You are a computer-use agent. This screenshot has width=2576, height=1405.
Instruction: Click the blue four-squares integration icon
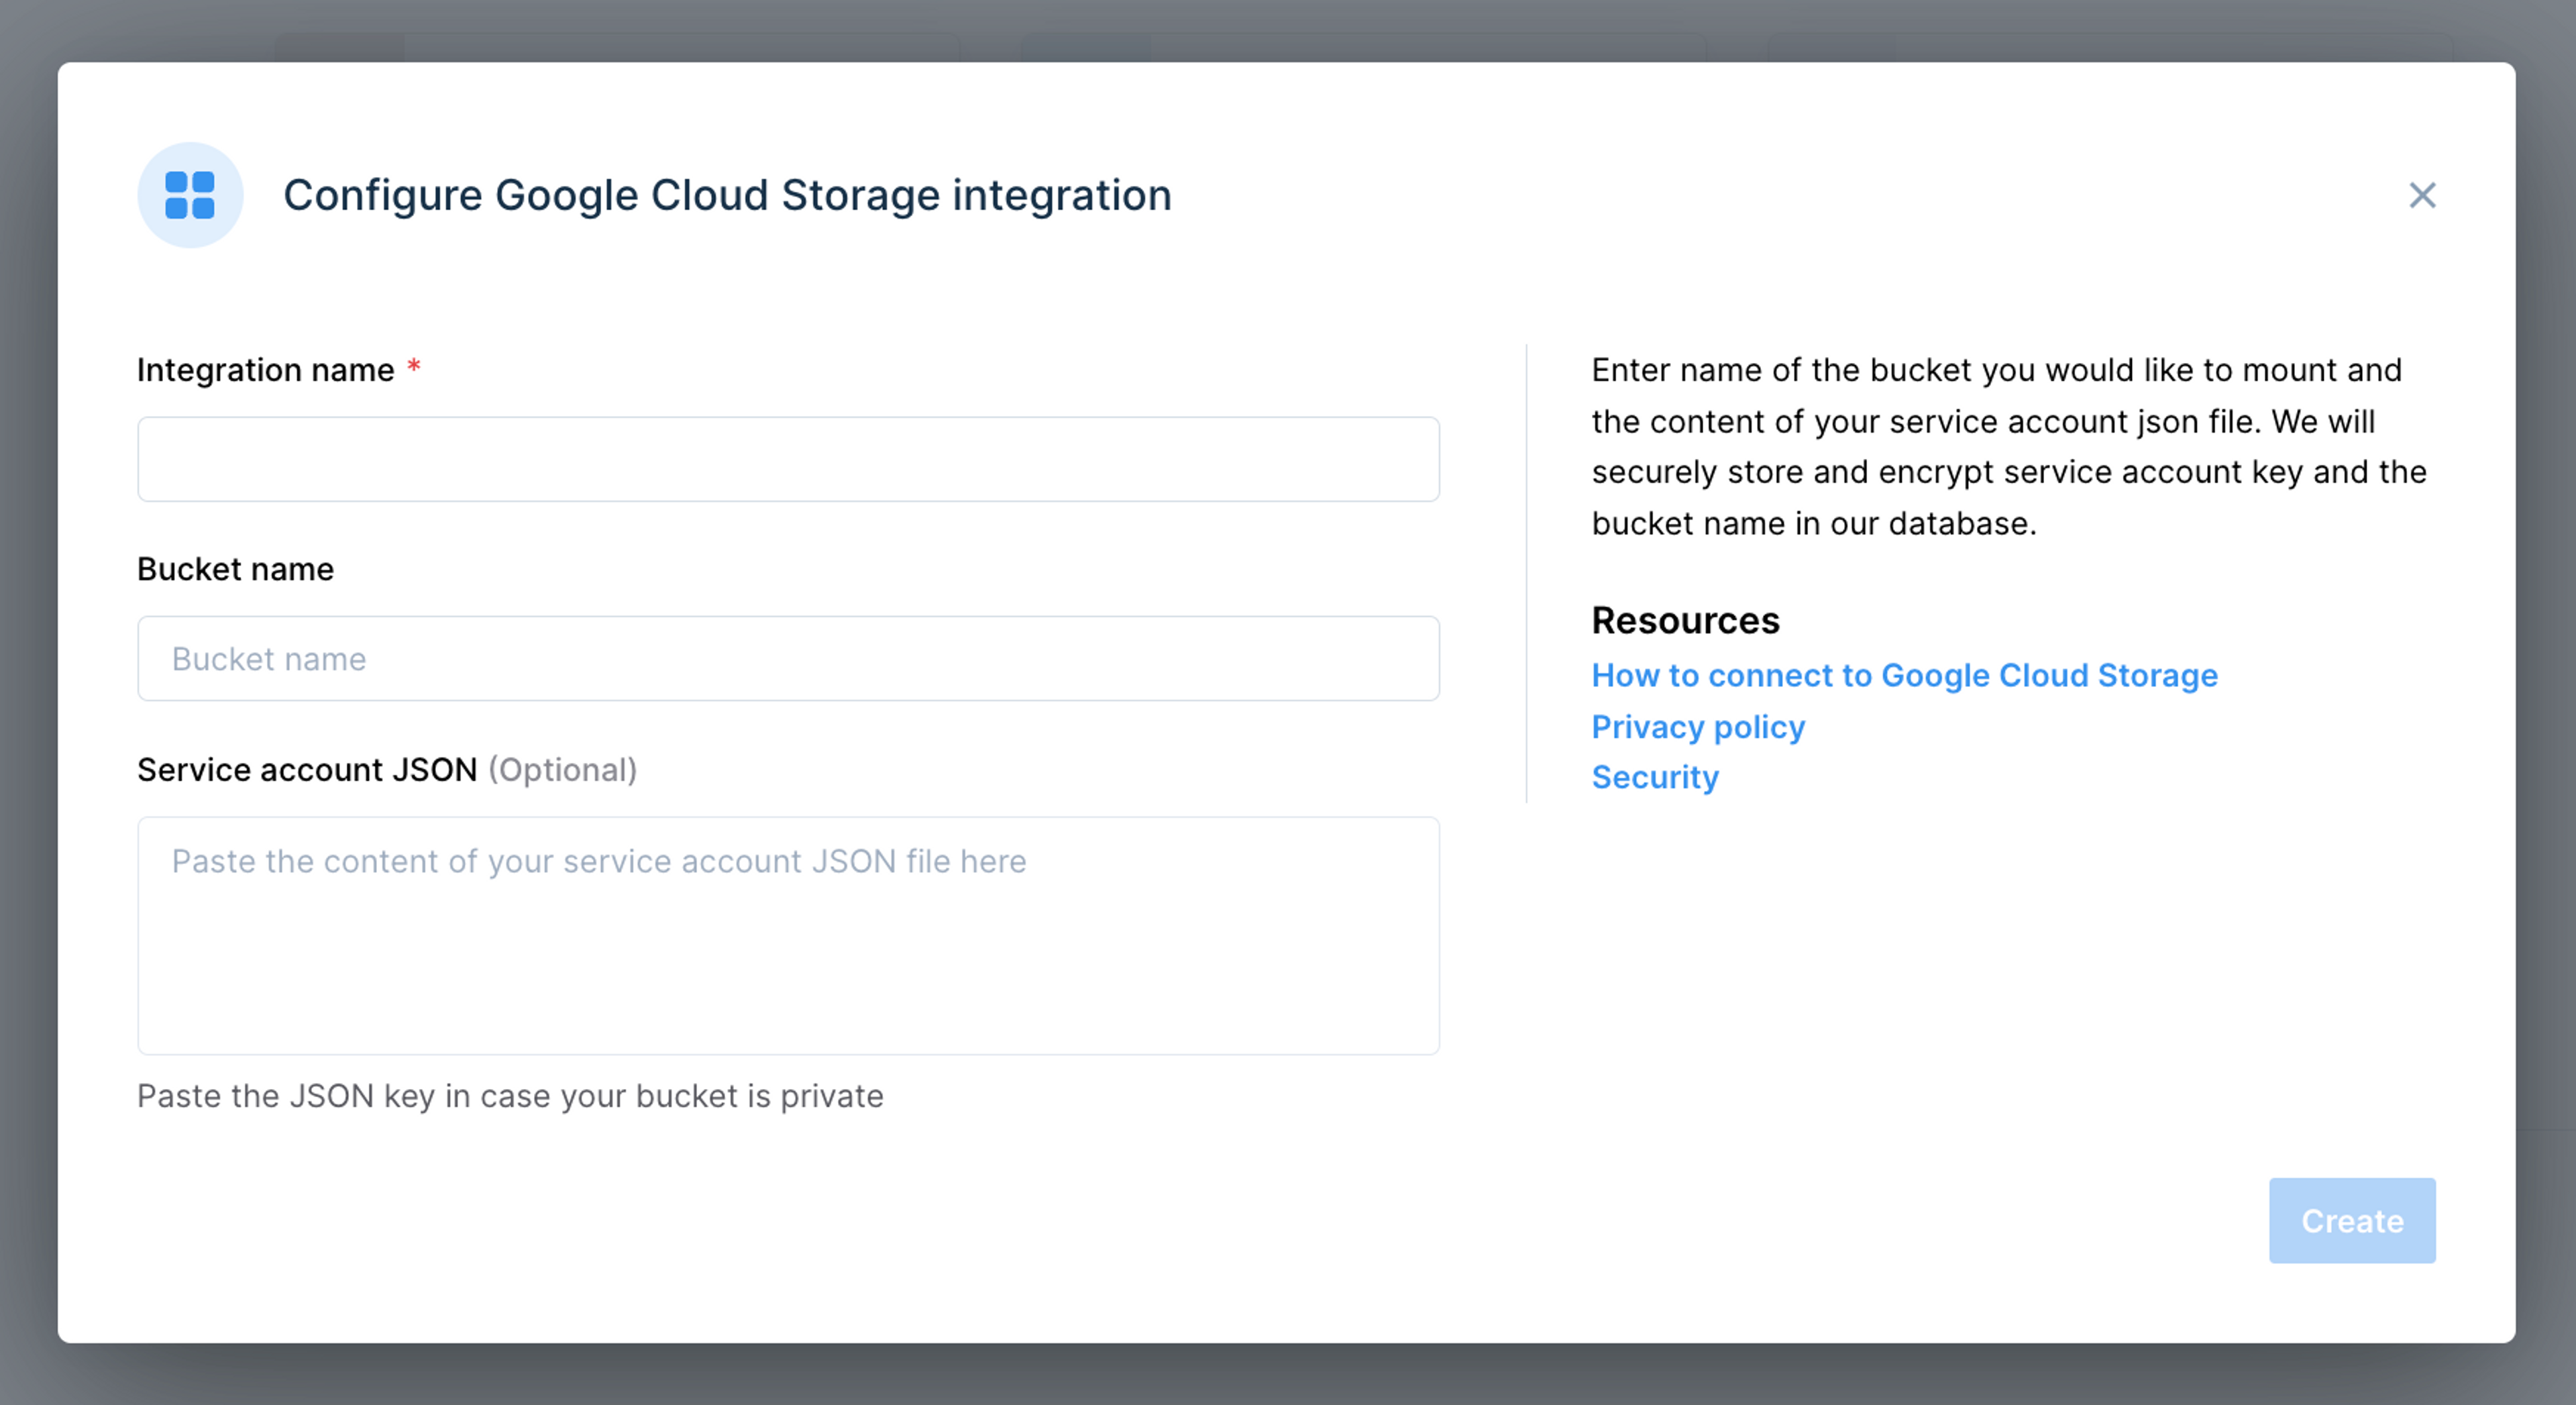tap(190, 195)
